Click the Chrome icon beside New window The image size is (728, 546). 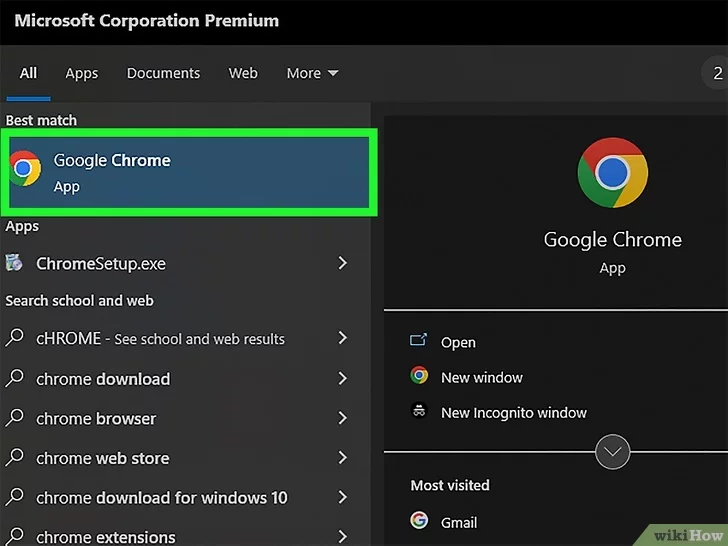419,375
